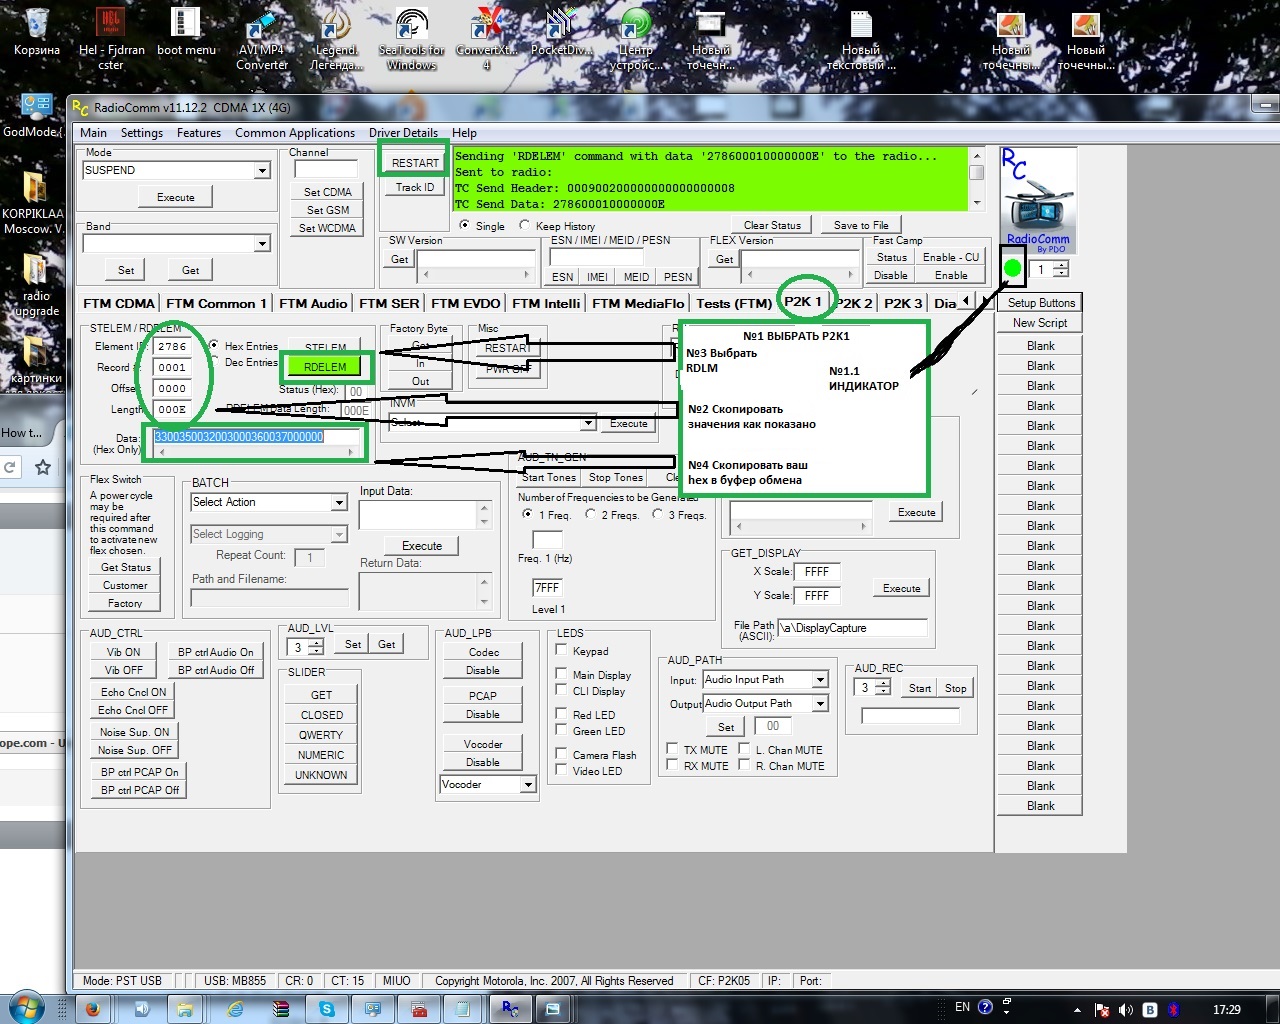The height and width of the screenshot is (1024, 1280).
Task: Click the Set CDMA button
Action: 328,192
